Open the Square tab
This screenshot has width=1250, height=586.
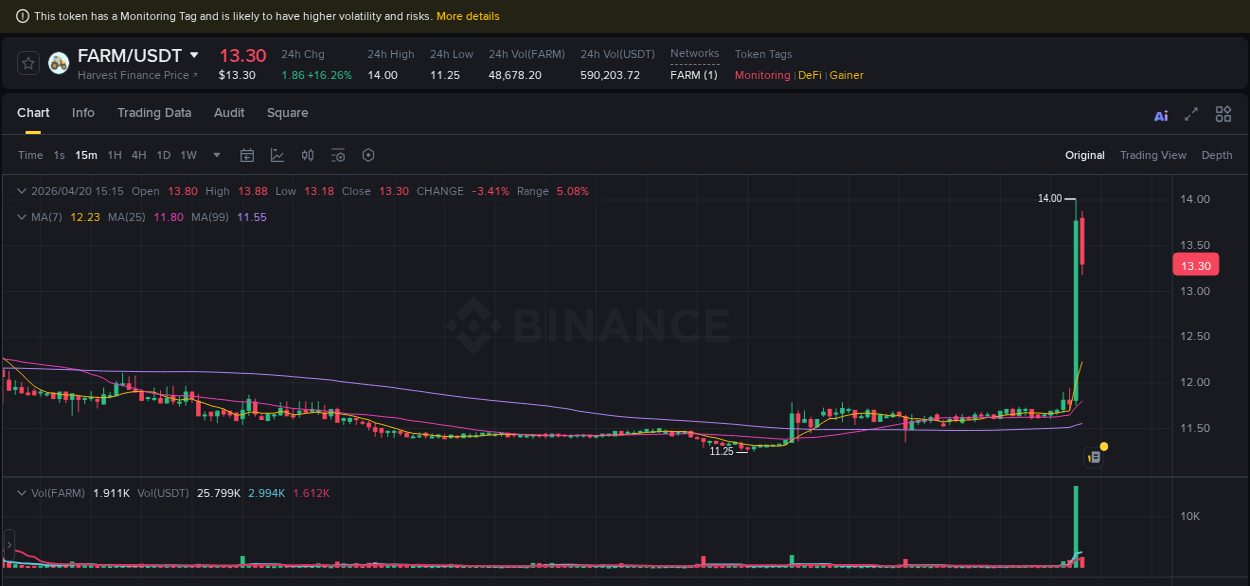287,113
